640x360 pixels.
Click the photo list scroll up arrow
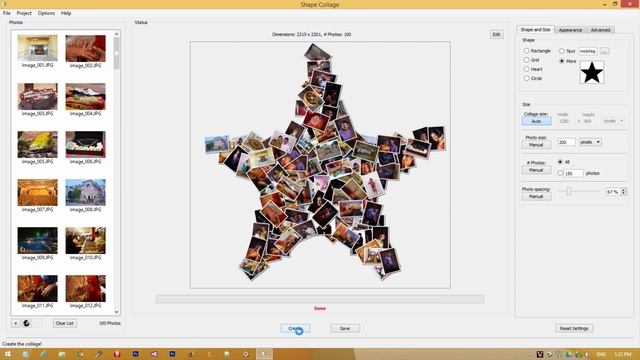[117, 34]
